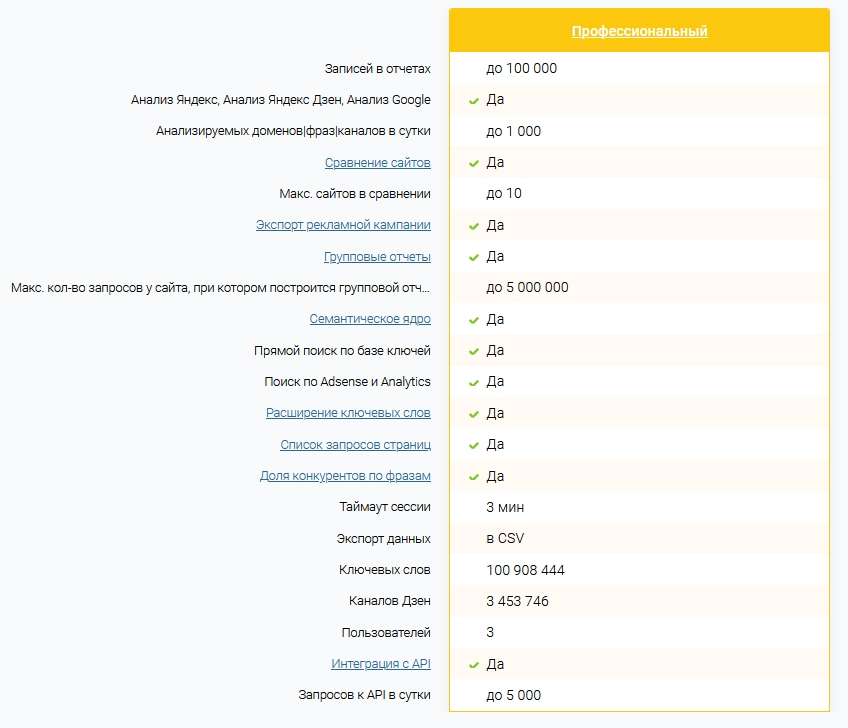Click the Интеграция с API link
848x728 pixels.
(x=381, y=664)
